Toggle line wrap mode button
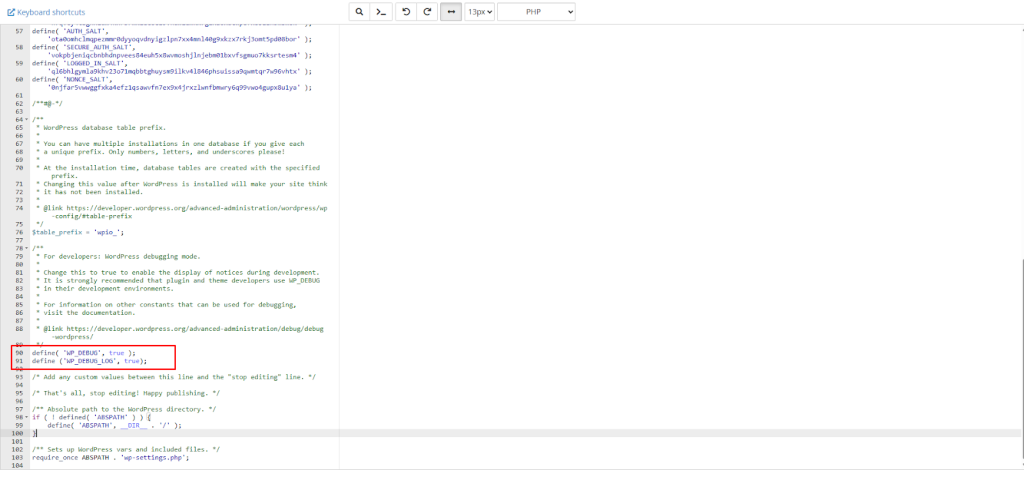 (451, 12)
